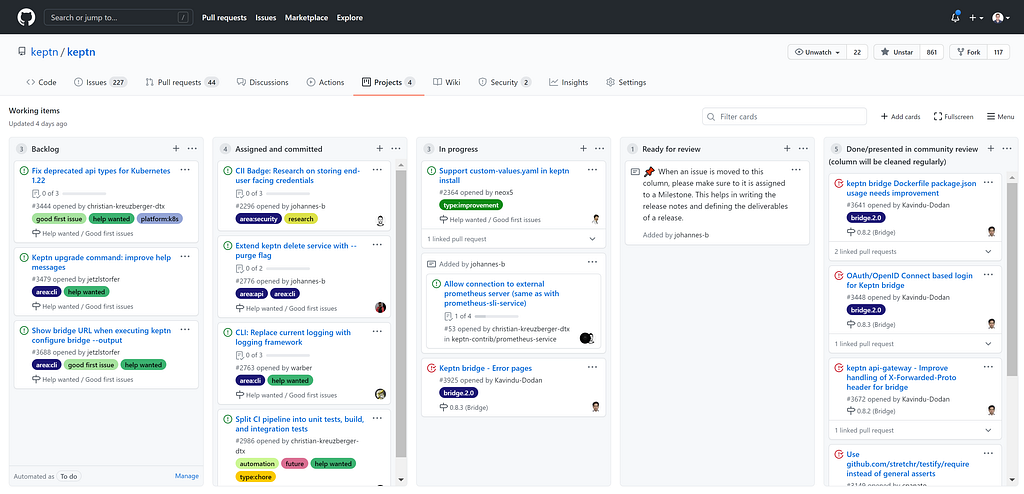Open menu on Extend keptn delete service card
The height and width of the screenshot is (494, 1024).
(x=377, y=244)
